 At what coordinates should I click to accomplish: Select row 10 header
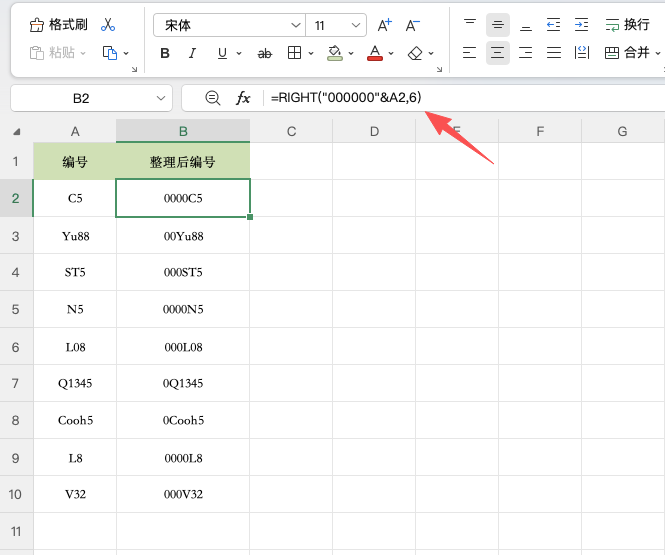(16, 494)
